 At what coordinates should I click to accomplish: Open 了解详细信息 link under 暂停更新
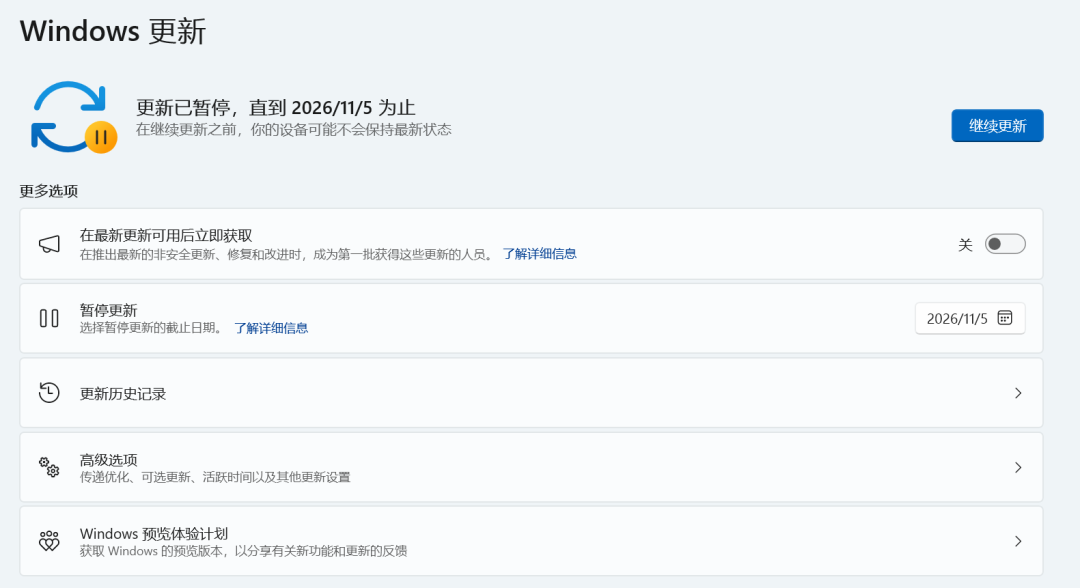pos(271,328)
